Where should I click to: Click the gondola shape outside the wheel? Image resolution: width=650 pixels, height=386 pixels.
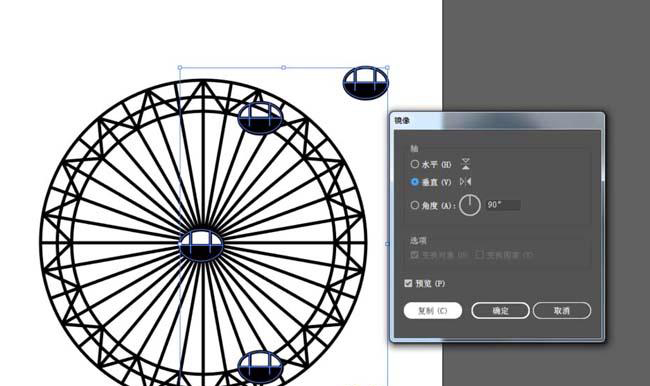point(366,83)
